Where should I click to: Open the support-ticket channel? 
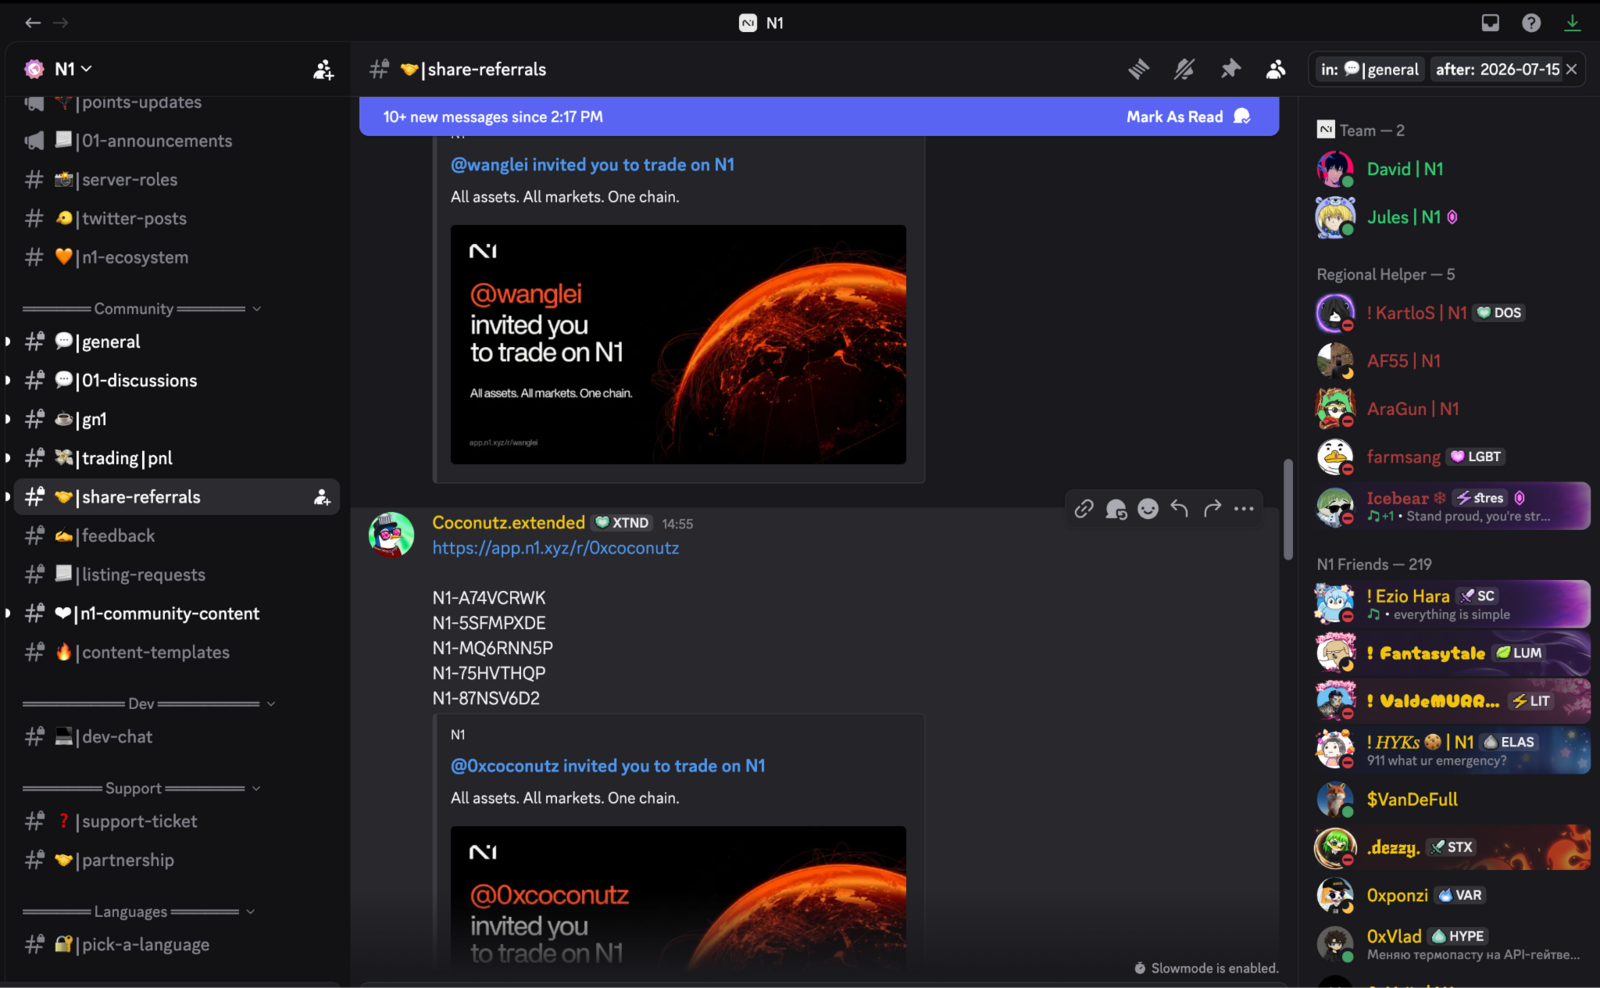pyautogui.click(x=177, y=822)
